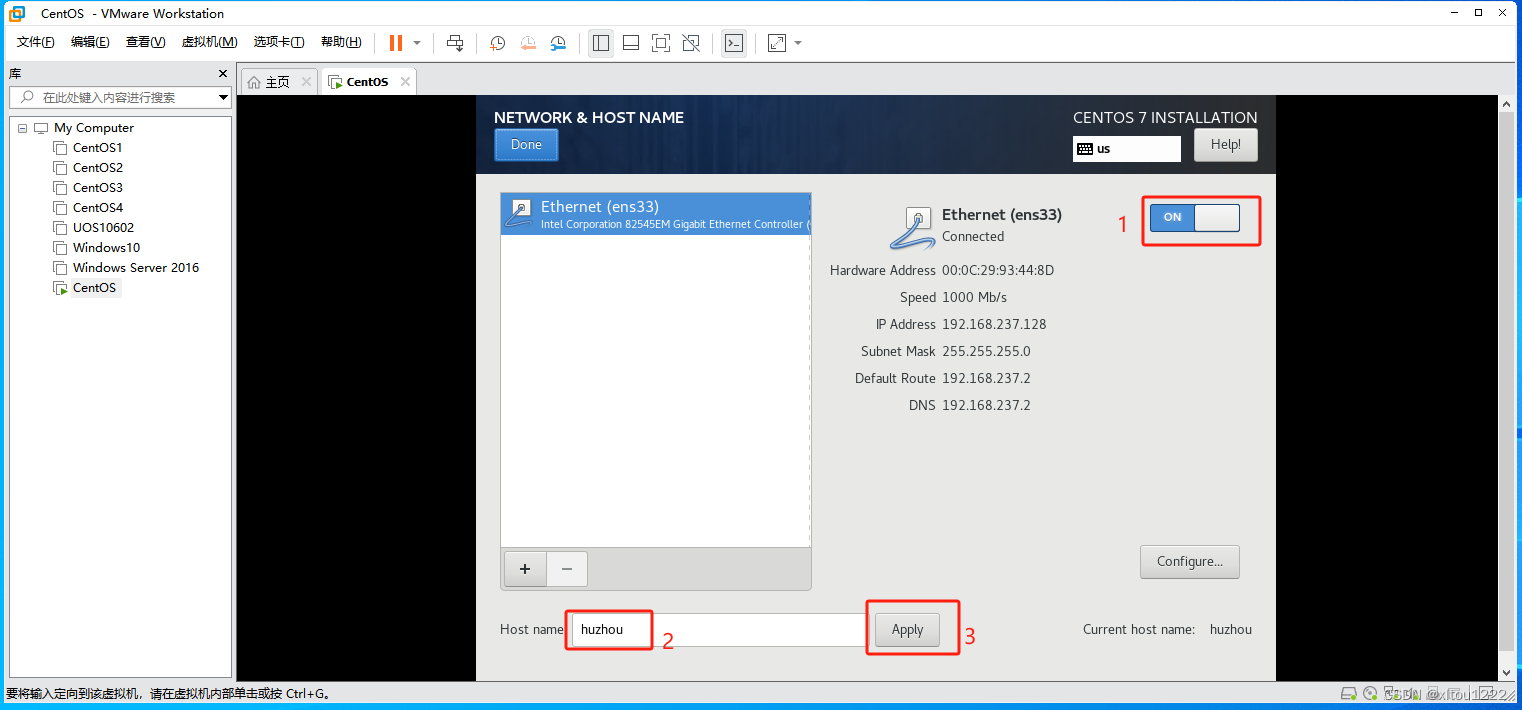The height and width of the screenshot is (710, 1522).
Task: Select My Computer in the library tree
Action: [94, 128]
